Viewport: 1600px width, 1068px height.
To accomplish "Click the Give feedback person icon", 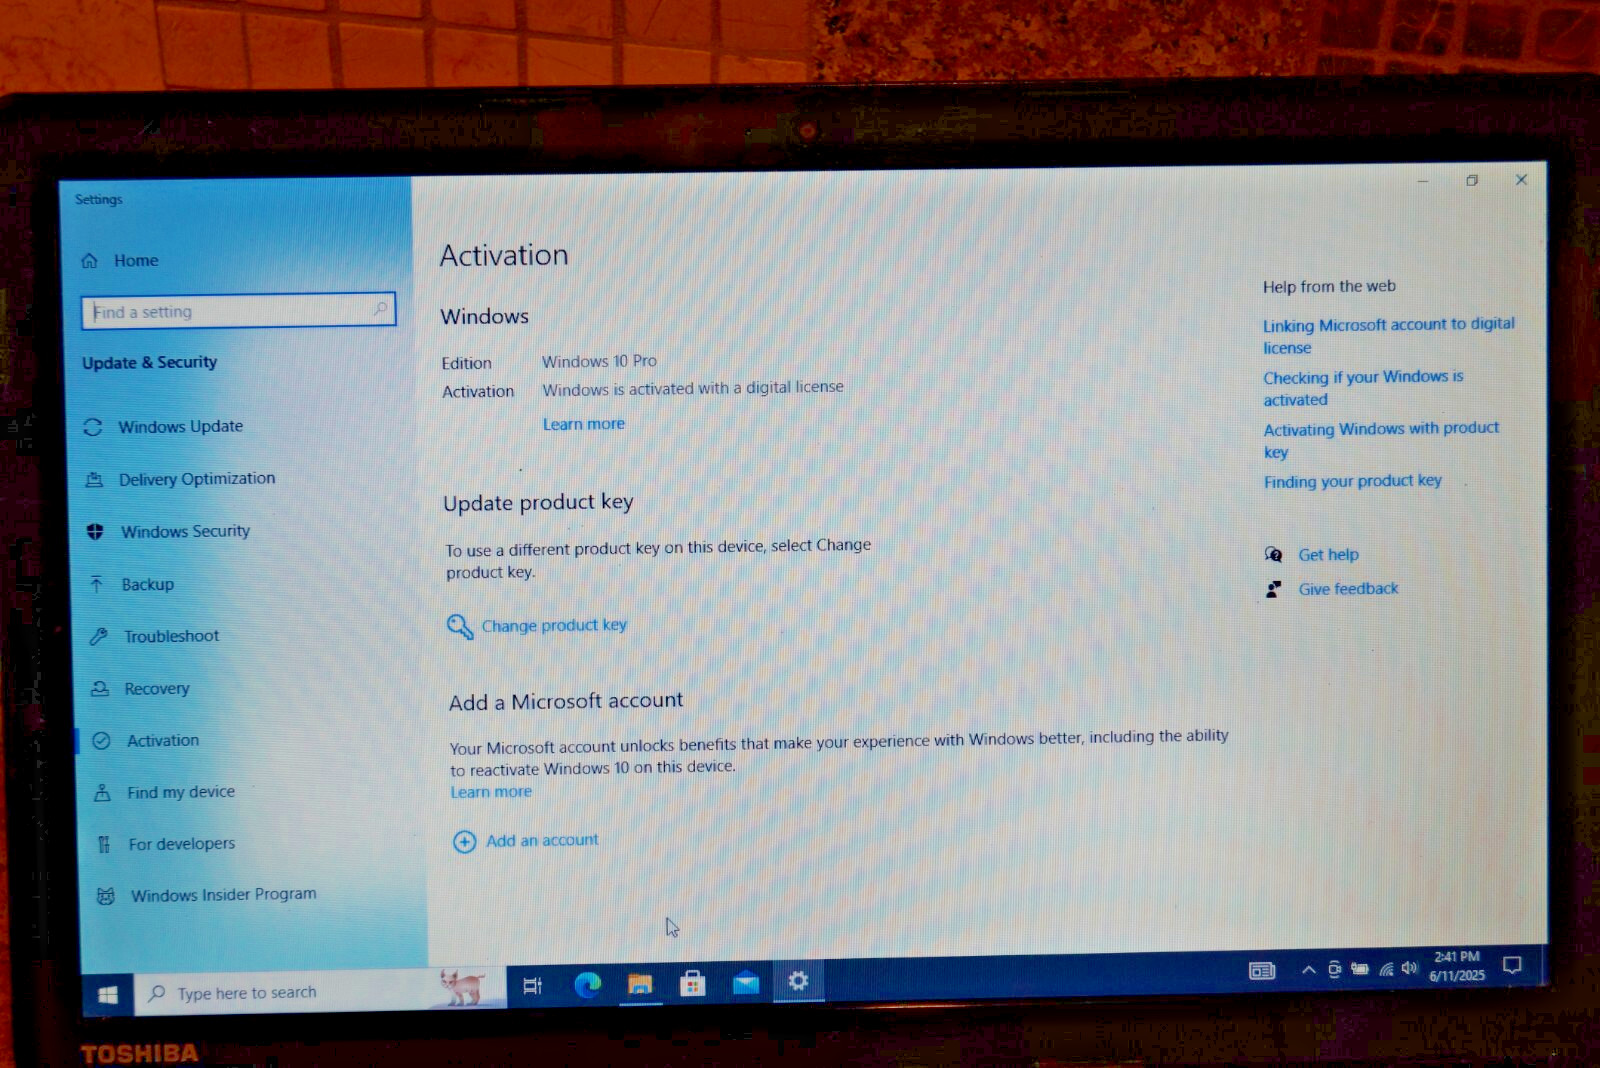I will tap(1273, 589).
